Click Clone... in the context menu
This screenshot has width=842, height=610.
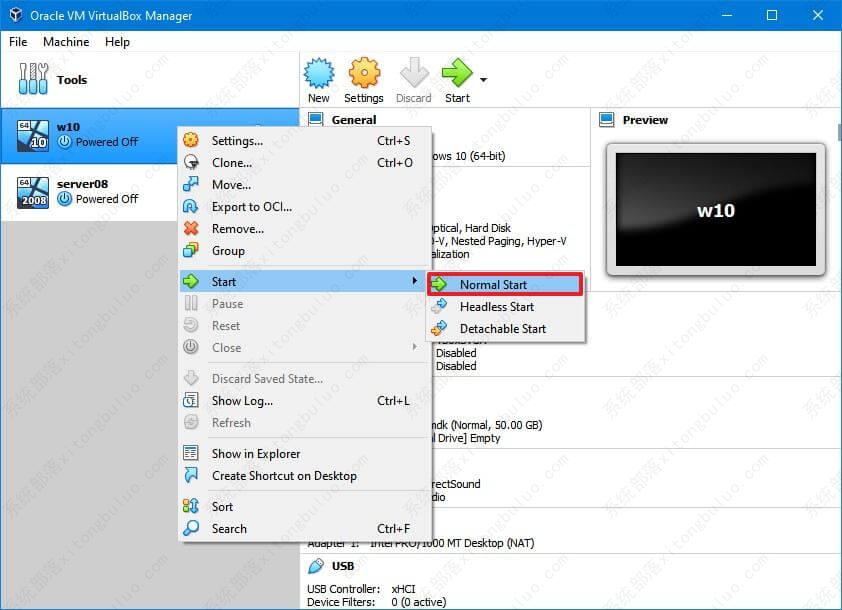tap(232, 163)
